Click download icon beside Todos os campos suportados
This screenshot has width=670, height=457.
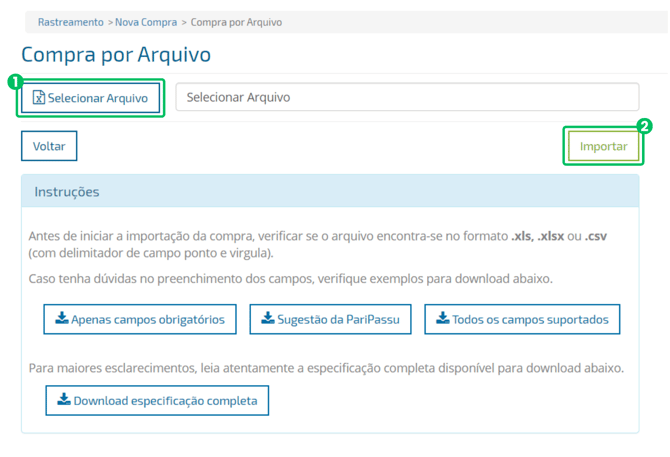tap(443, 319)
